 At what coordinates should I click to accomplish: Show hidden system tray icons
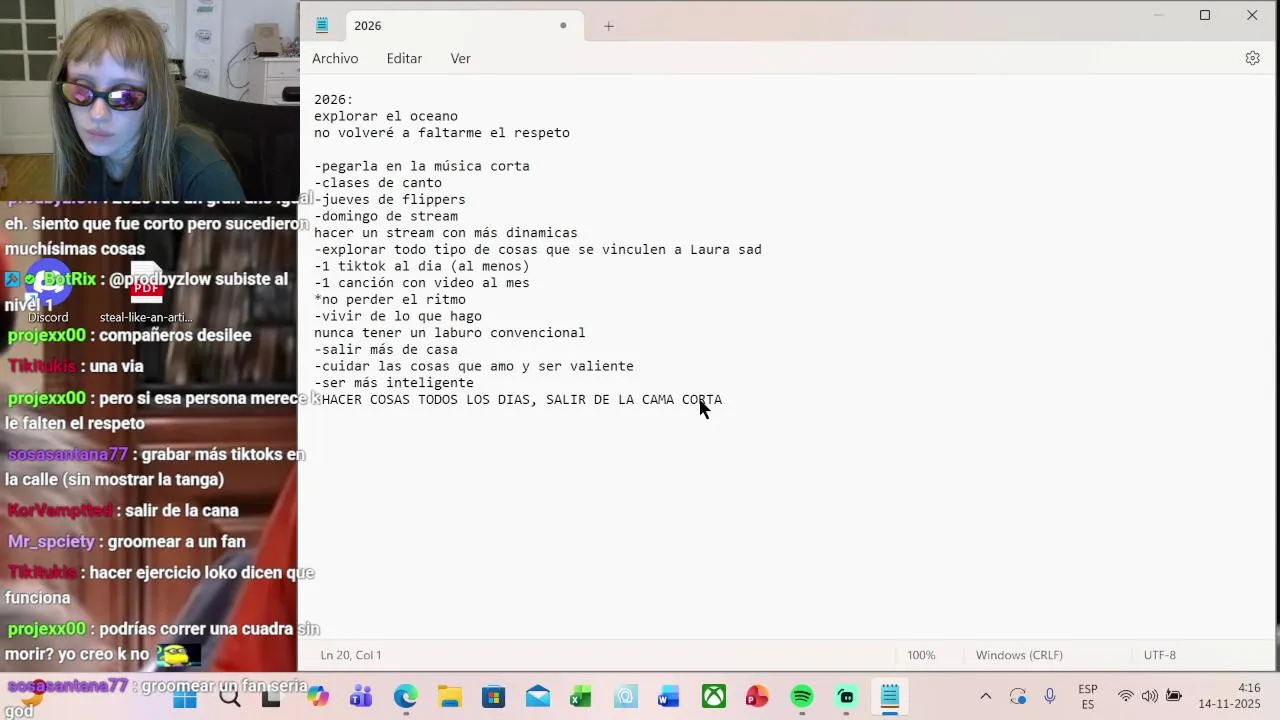[985, 697]
